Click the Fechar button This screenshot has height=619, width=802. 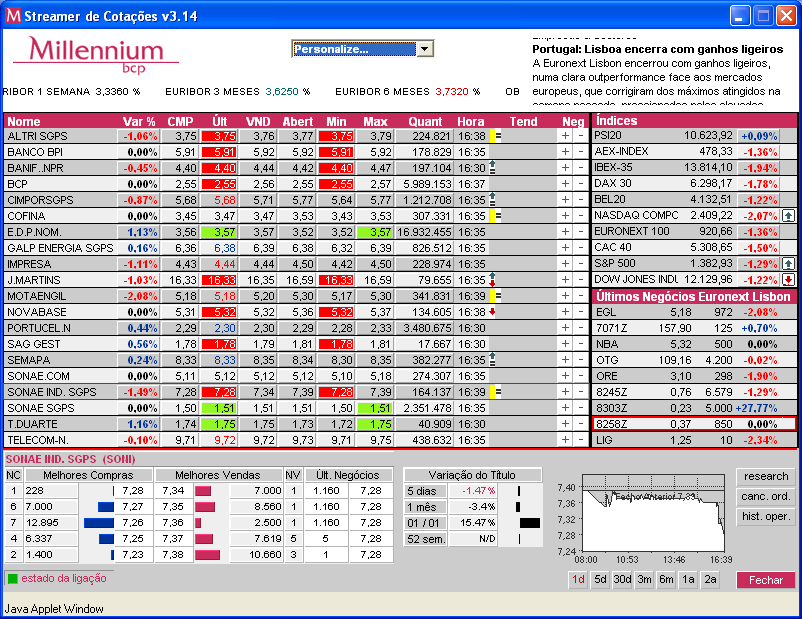(766, 580)
